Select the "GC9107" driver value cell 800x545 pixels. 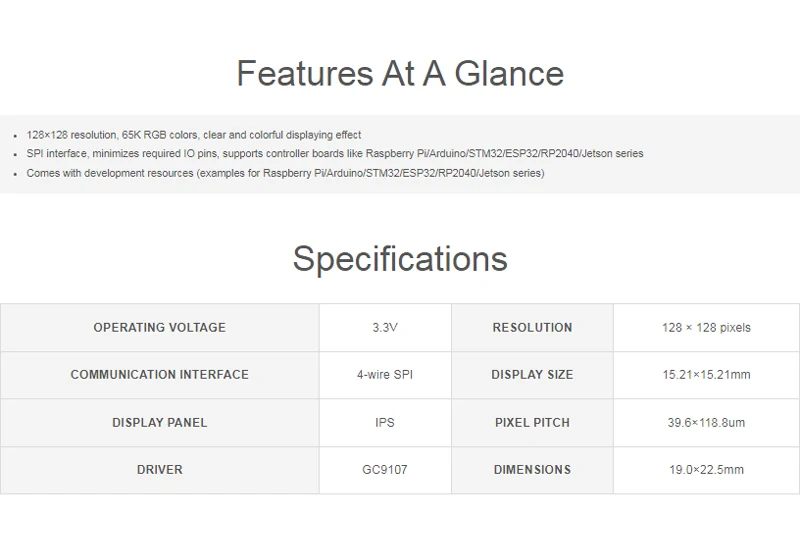pos(385,470)
